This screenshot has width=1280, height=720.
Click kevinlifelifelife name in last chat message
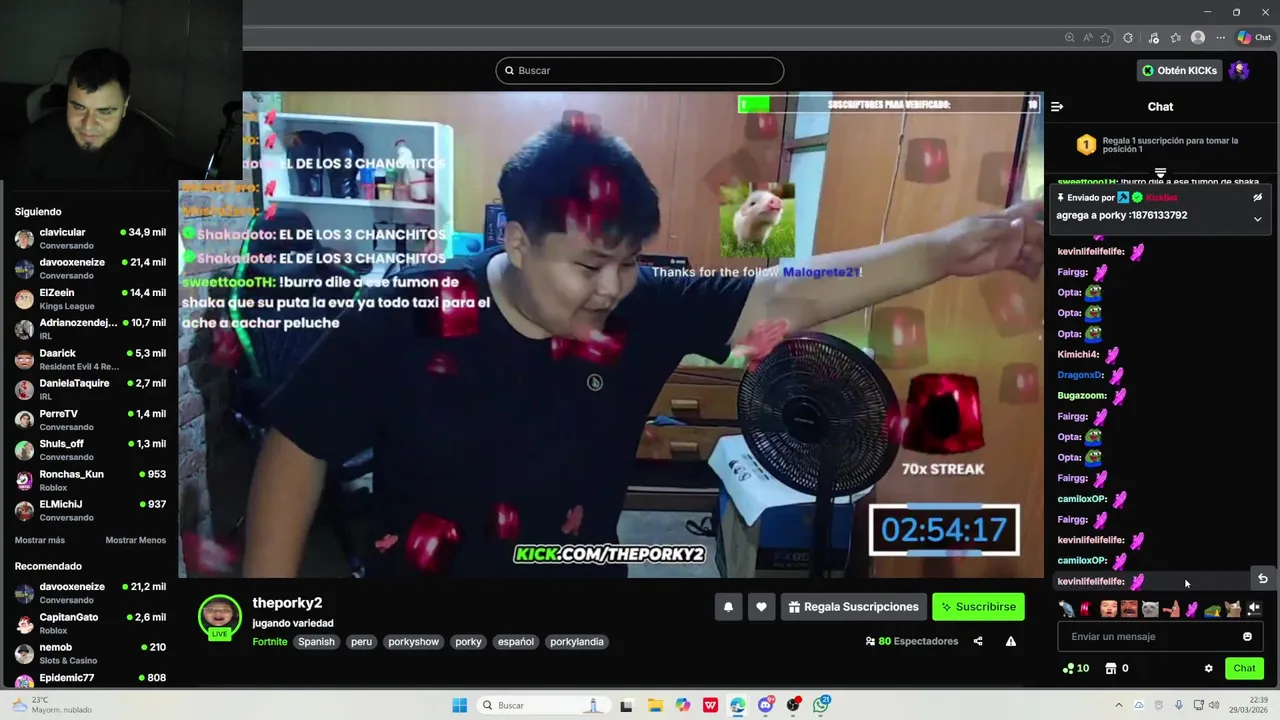(x=1090, y=581)
